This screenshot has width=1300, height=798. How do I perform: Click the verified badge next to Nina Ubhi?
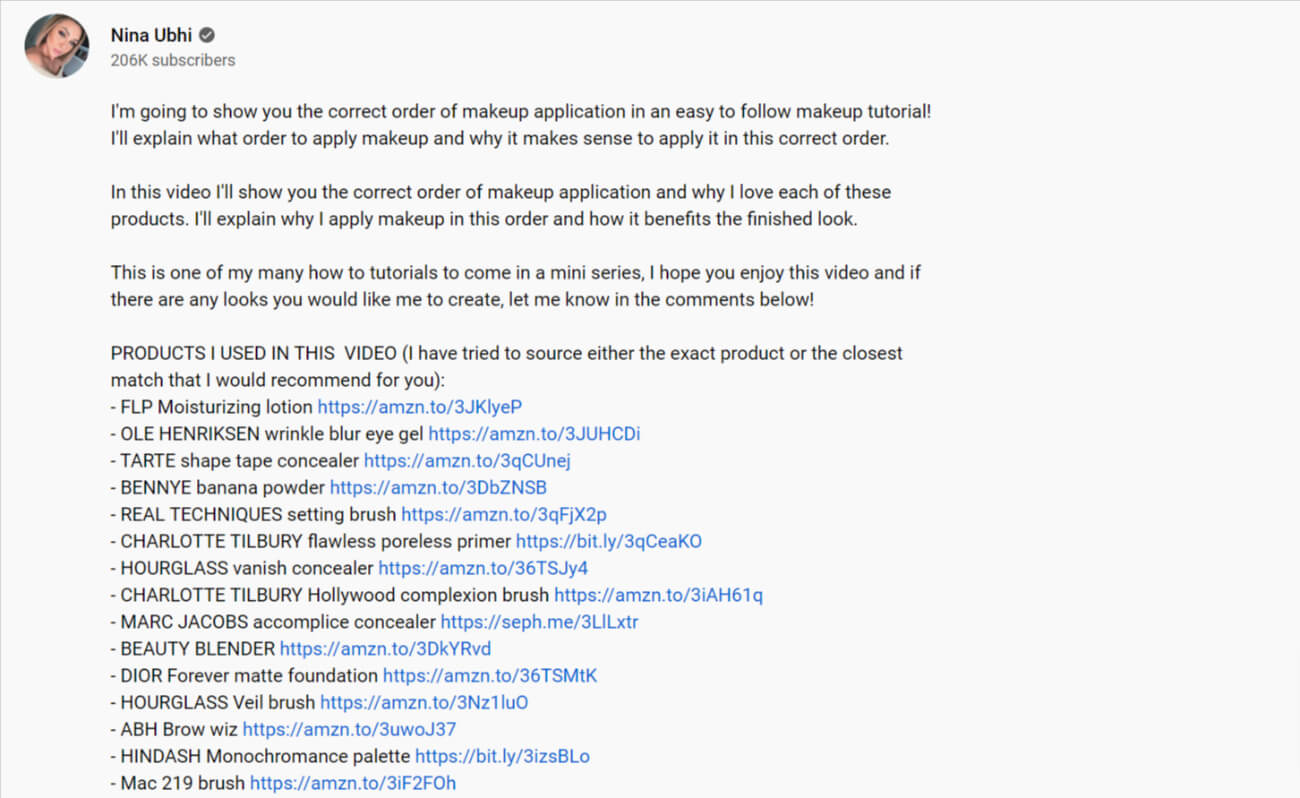(208, 35)
